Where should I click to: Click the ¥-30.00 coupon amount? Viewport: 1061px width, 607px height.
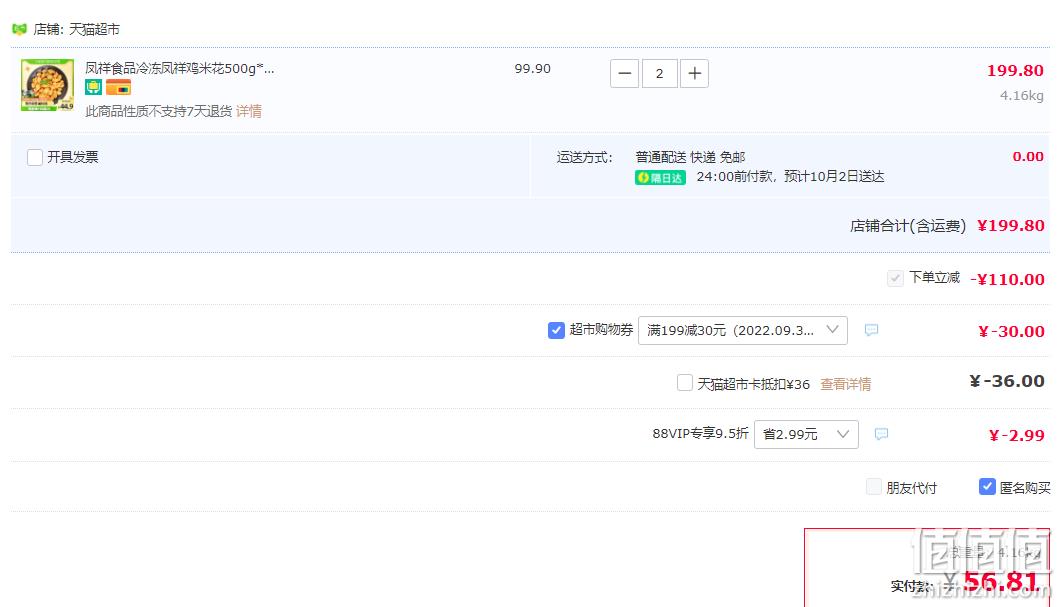[x=1012, y=331]
